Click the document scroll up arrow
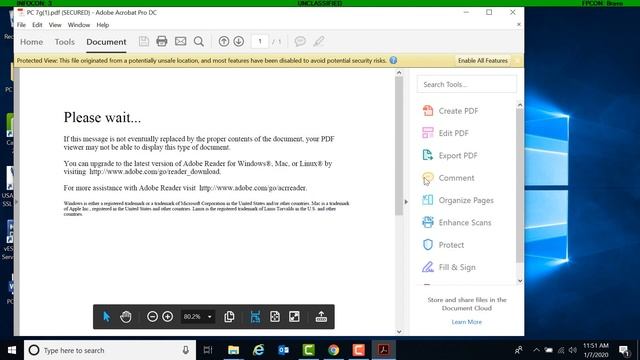 pos(399,73)
